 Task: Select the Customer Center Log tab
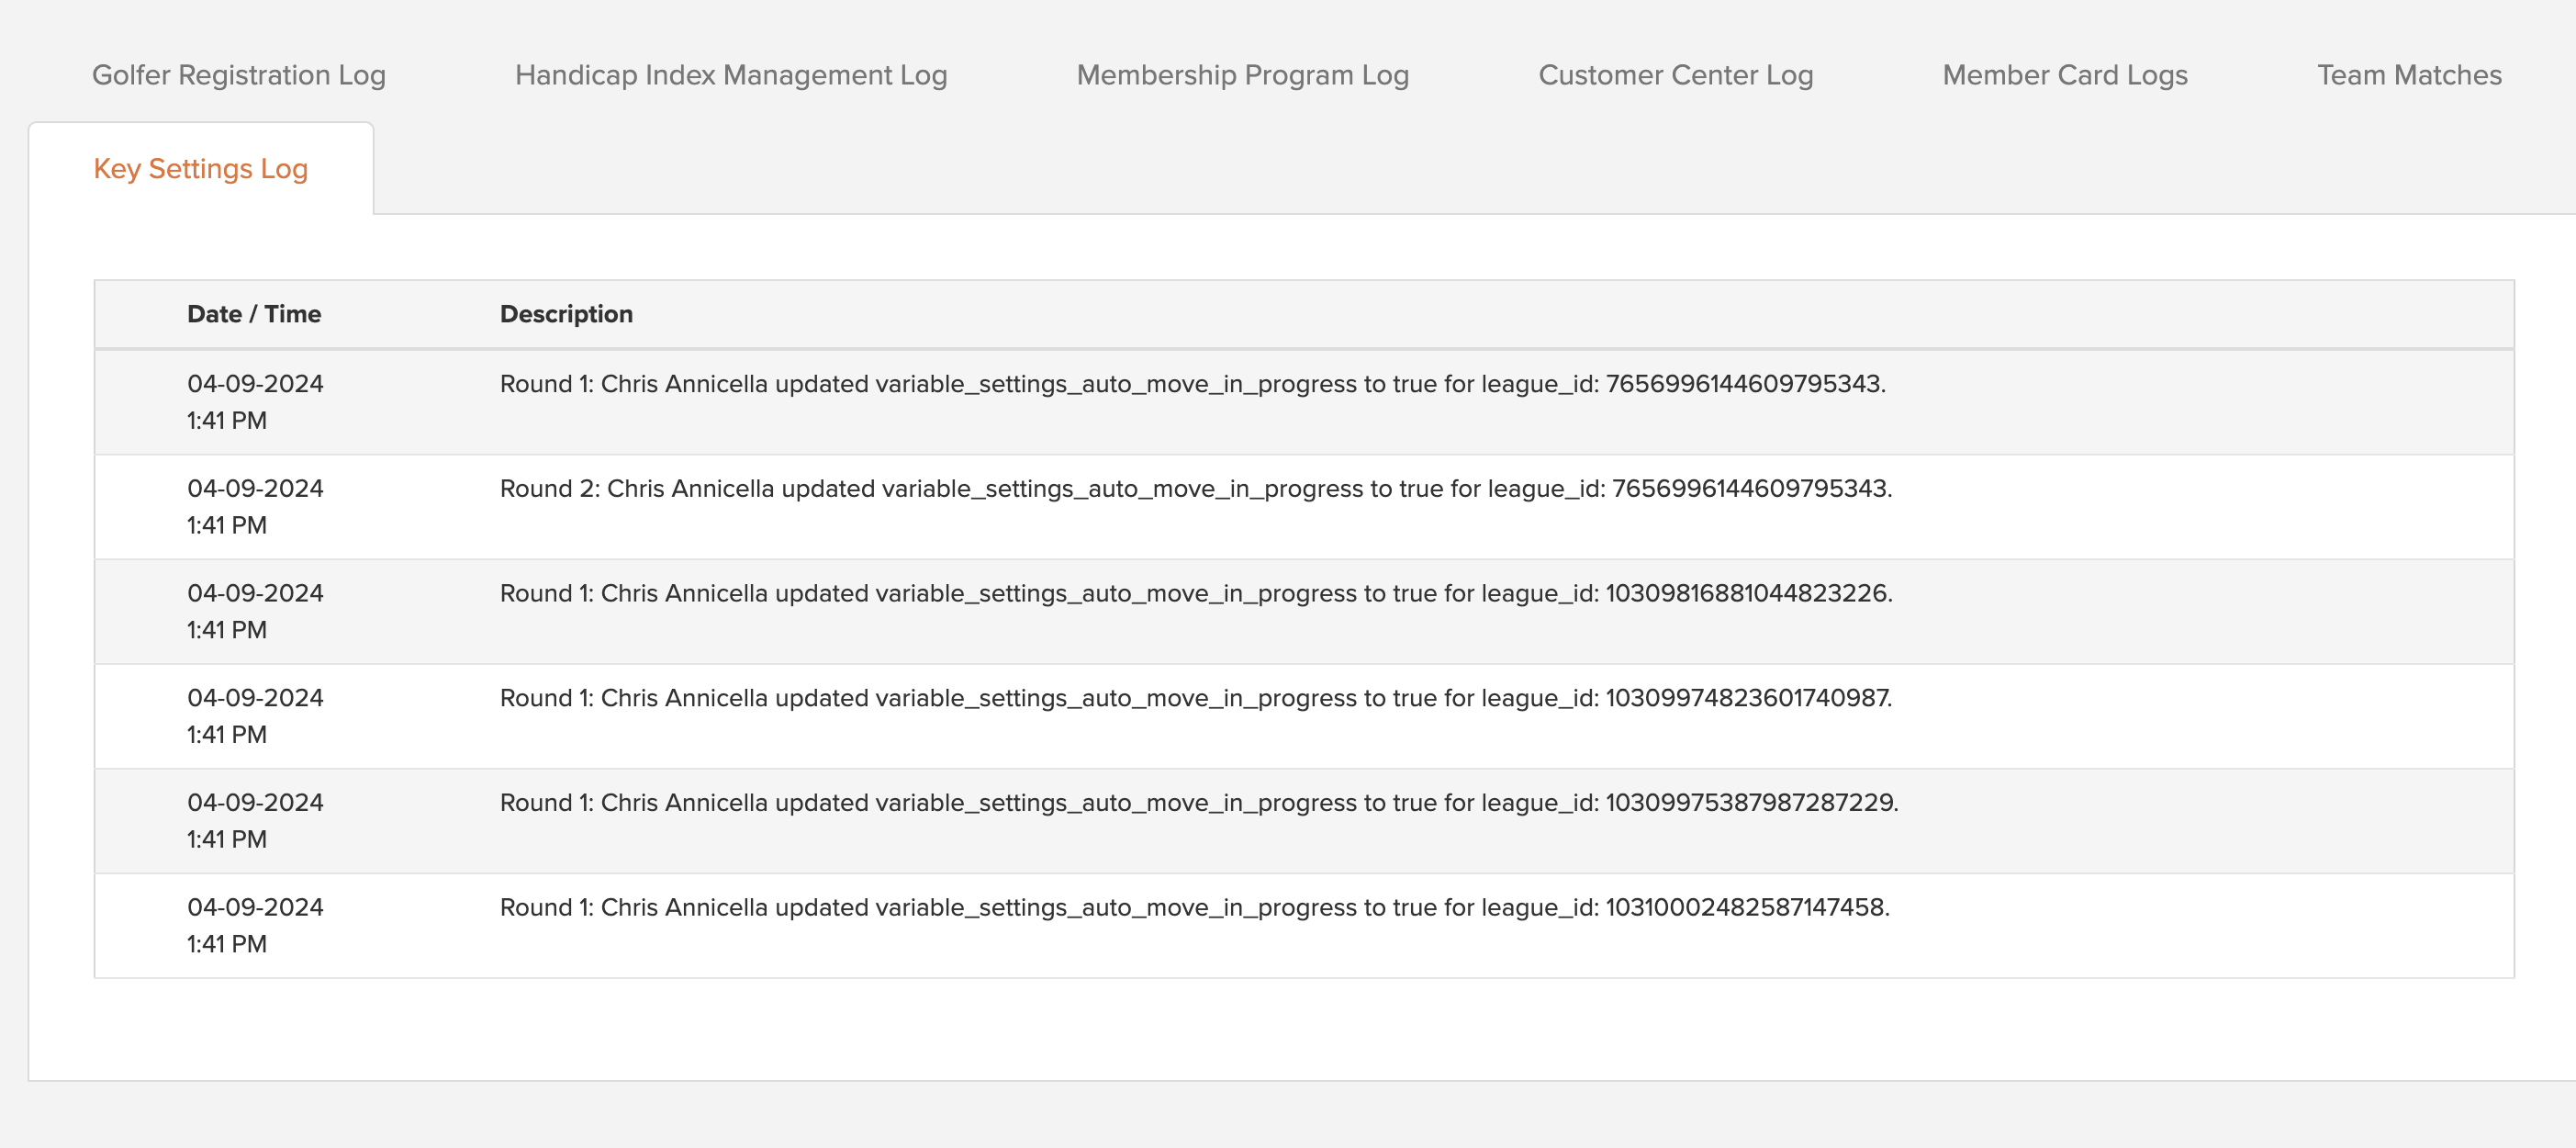coord(1675,75)
